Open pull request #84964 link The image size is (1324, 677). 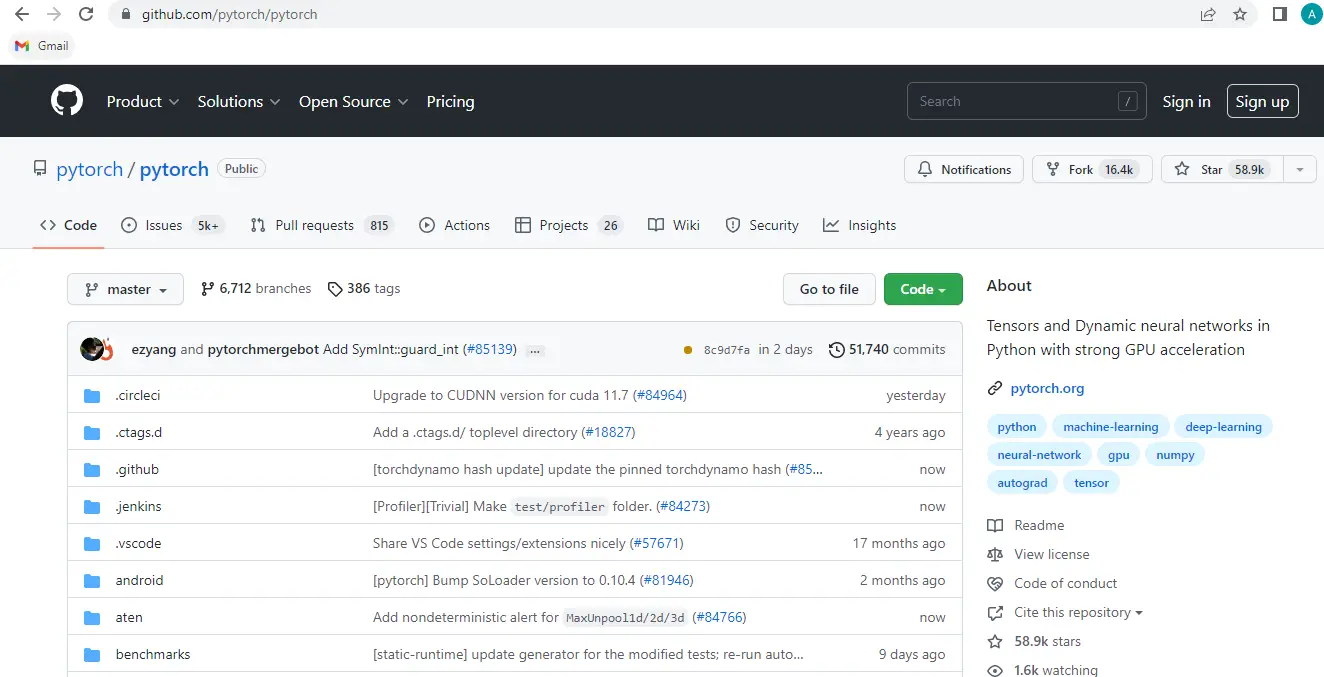[660, 396]
